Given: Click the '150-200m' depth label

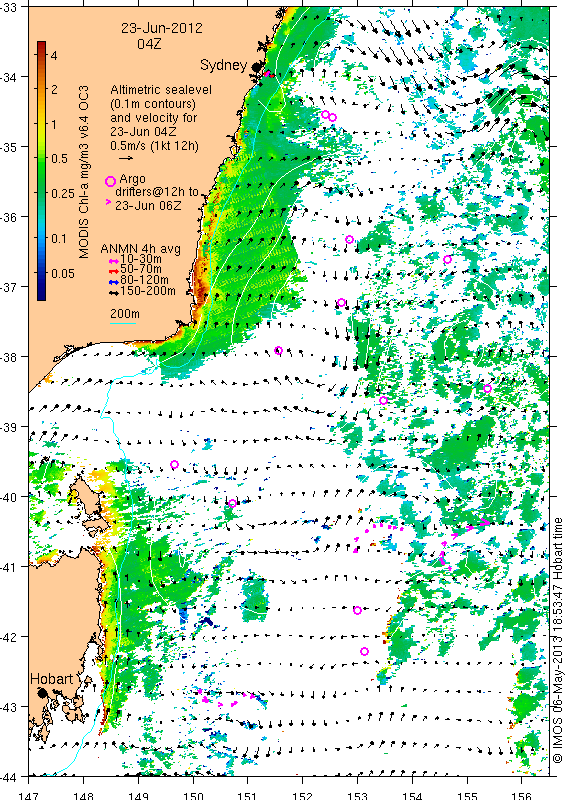Looking at the screenshot, I should [x=148, y=291].
